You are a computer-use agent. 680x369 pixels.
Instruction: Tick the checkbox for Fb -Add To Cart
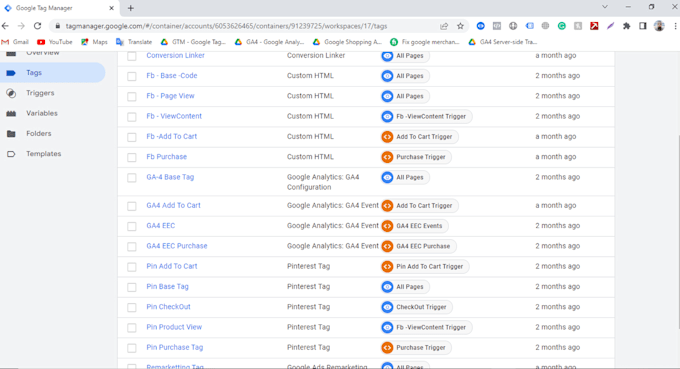[132, 137]
